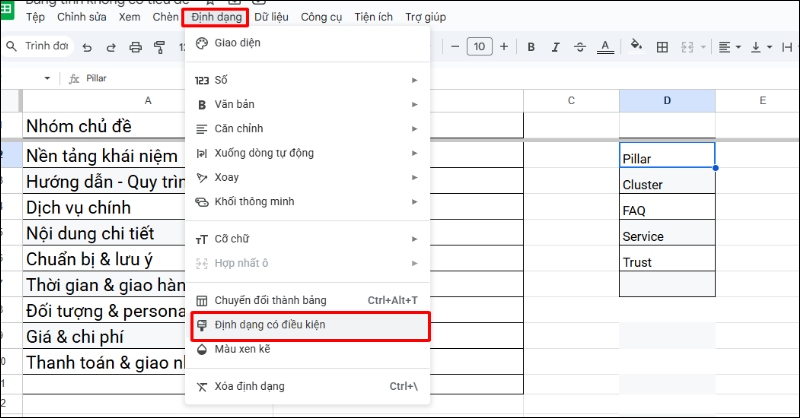Image resolution: width=800 pixels, height=418 pixels.
Task: Select the cell containing Trust
Action: pyautogui.click(x=667, y=258)
